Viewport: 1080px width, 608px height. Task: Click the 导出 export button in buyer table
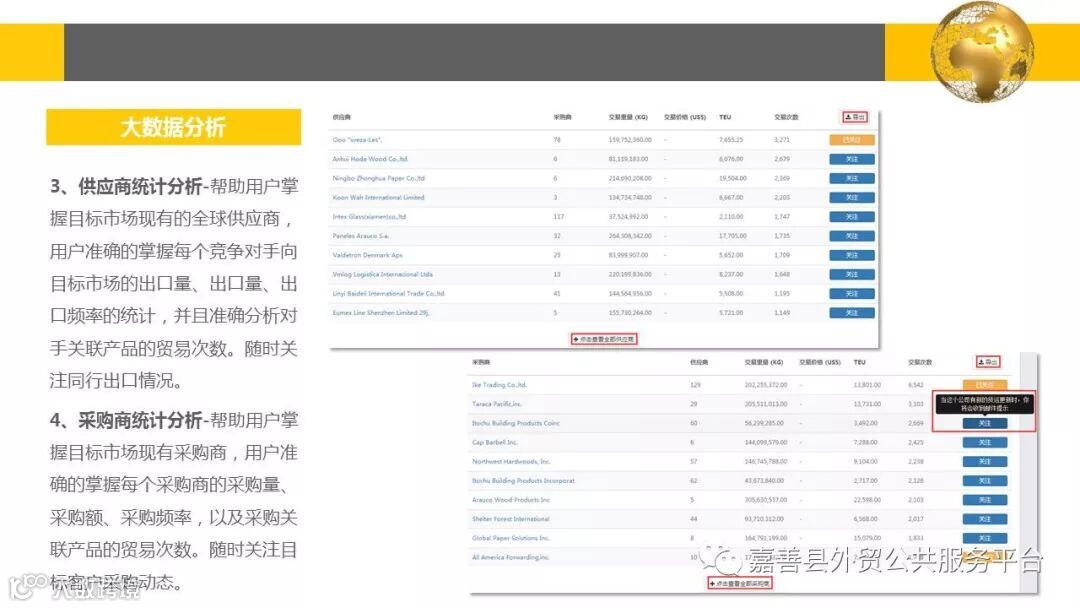(x=988, y=362)
